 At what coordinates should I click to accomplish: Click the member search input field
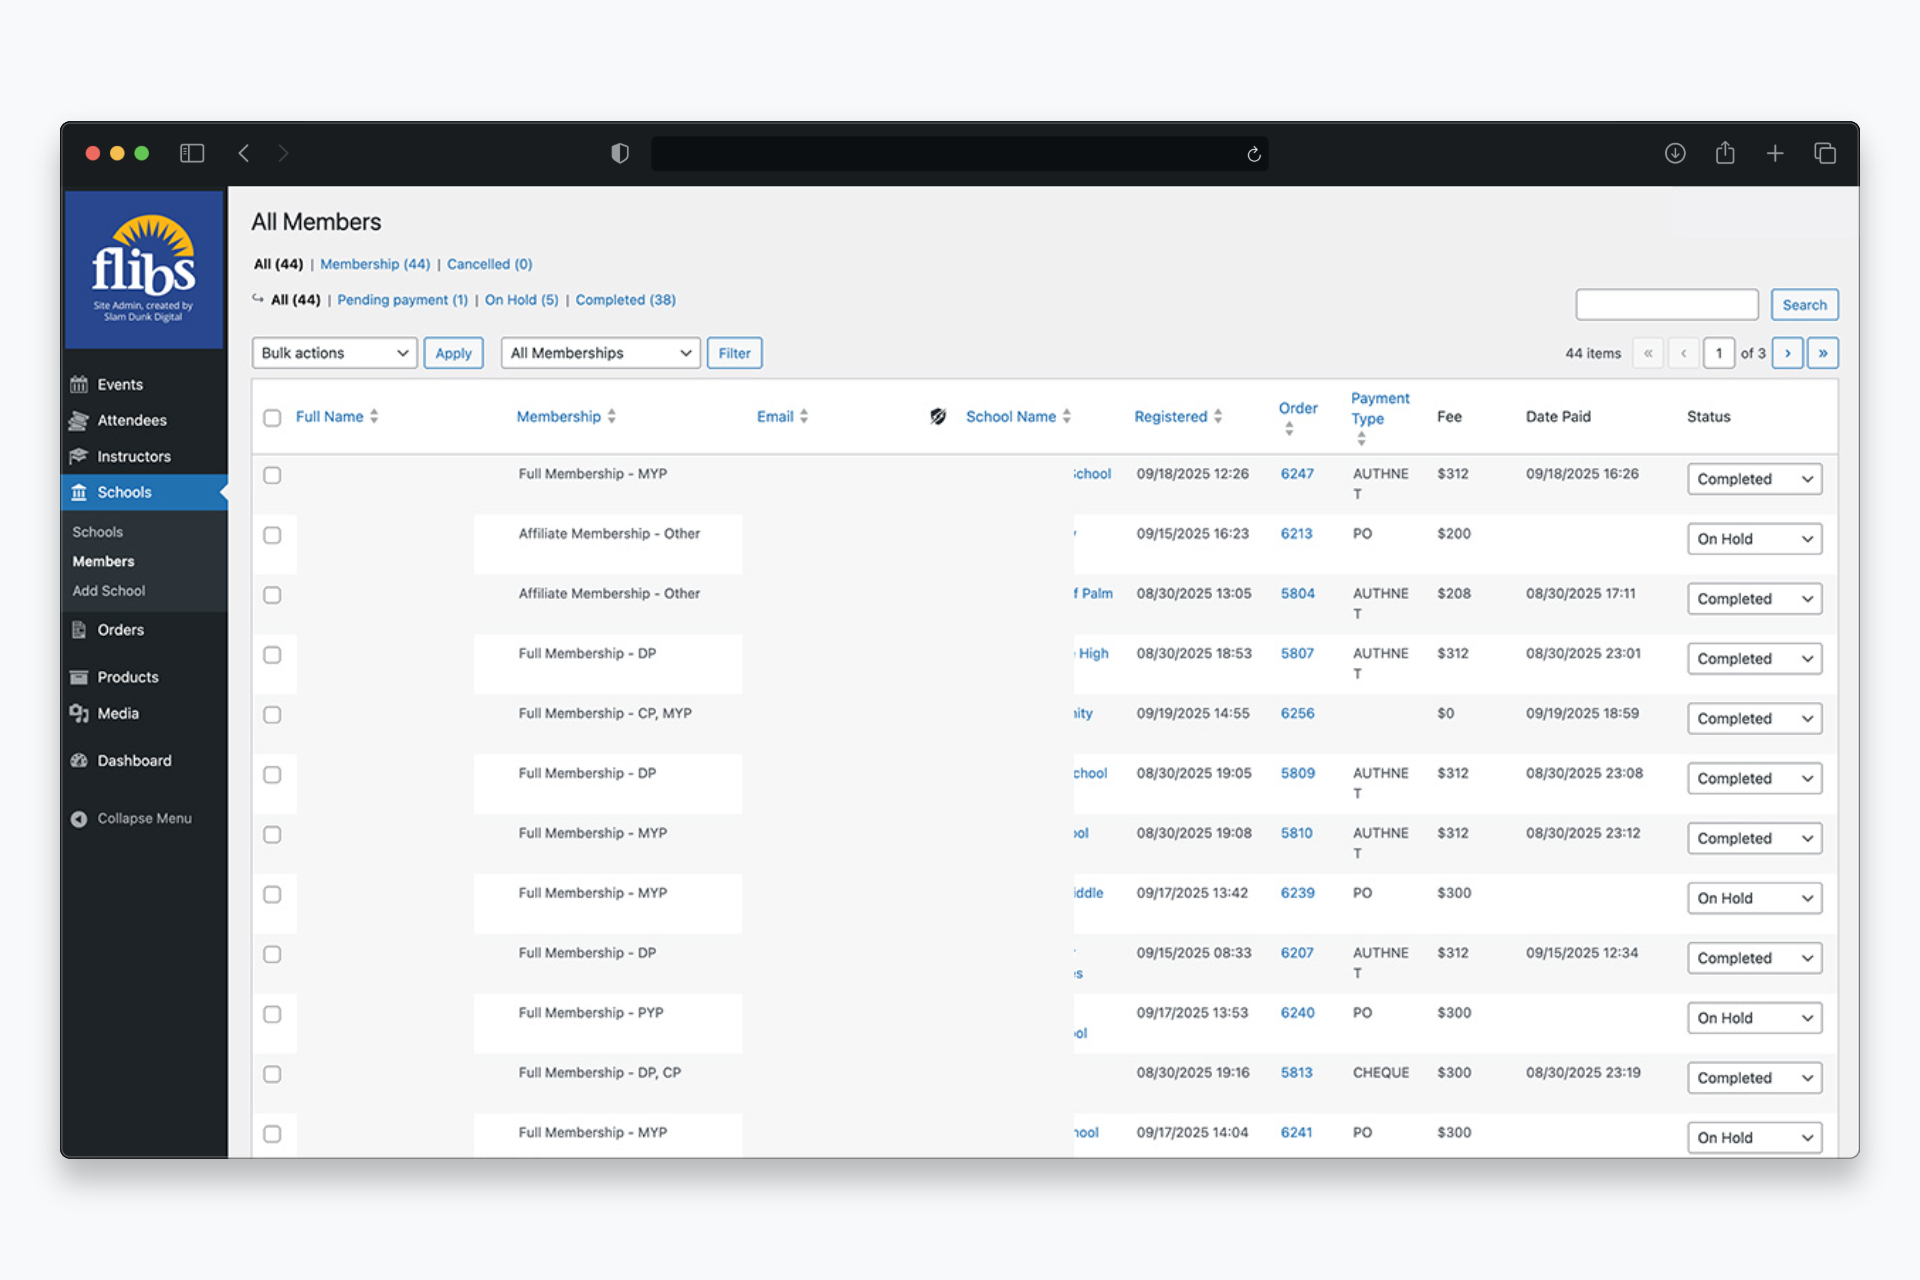1666,305
